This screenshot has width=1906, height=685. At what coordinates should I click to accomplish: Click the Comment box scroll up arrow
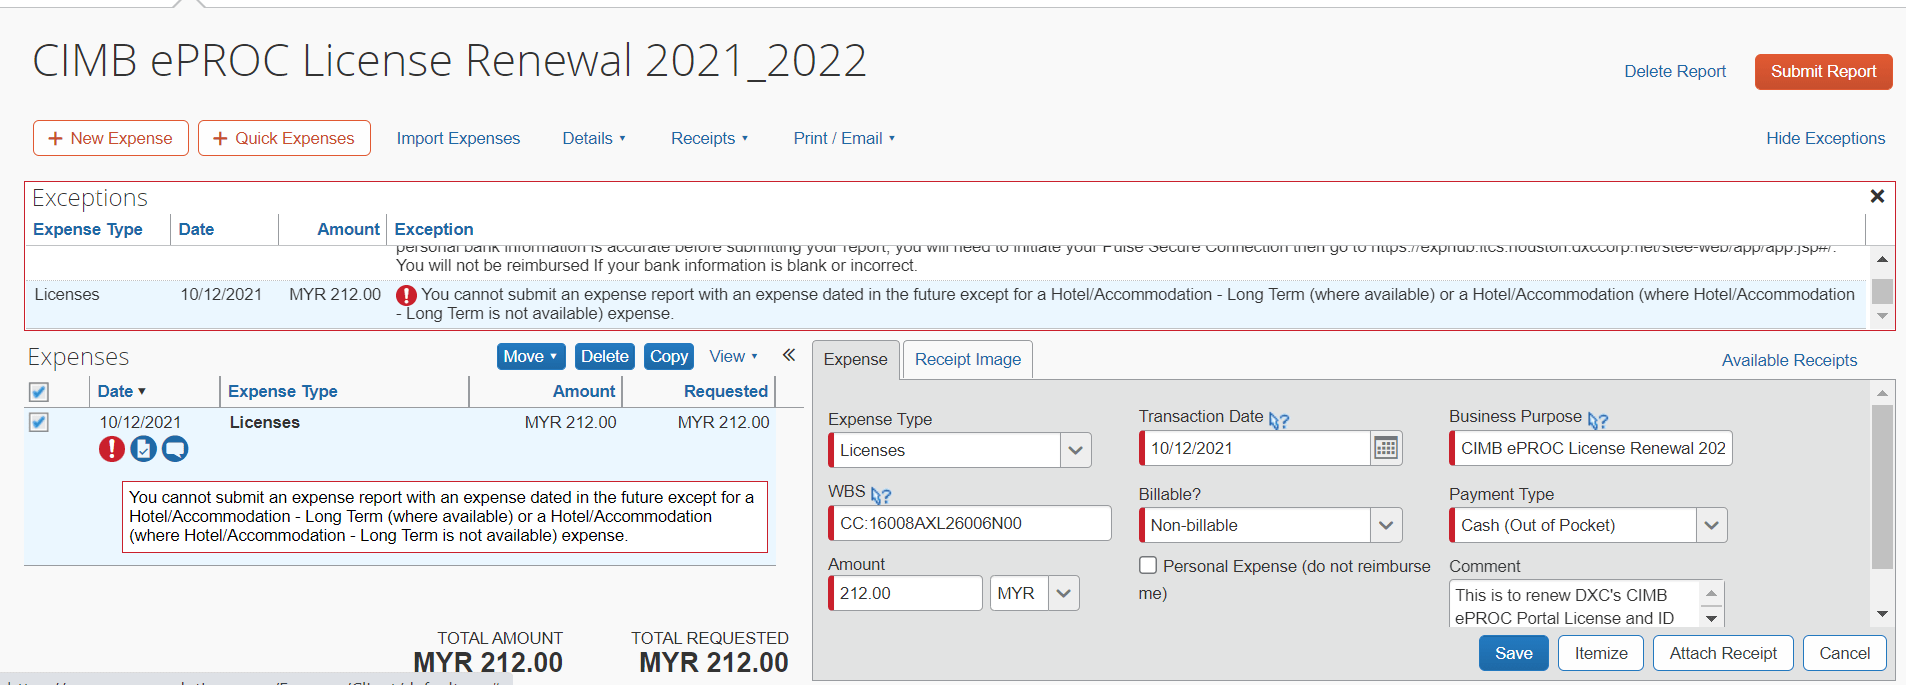[x=1711, y=593]
